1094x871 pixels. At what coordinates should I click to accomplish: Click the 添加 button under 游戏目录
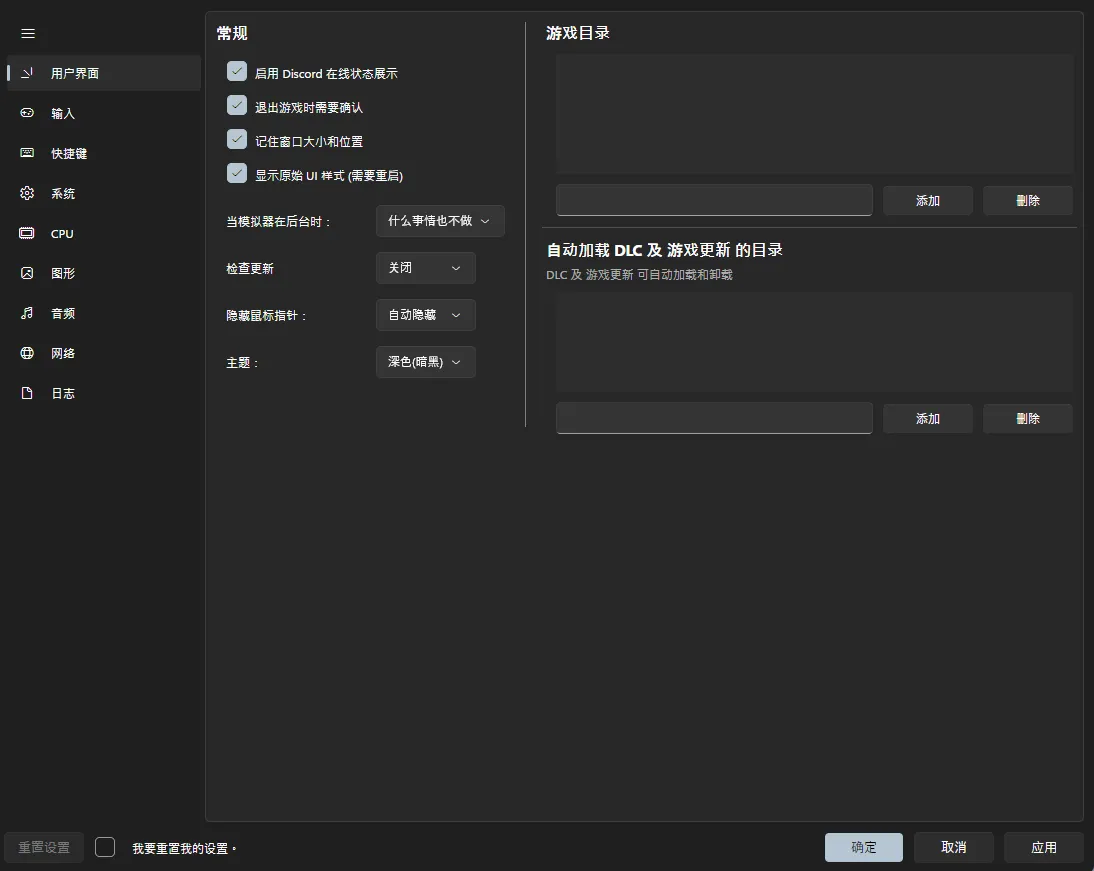click(927, 200)
